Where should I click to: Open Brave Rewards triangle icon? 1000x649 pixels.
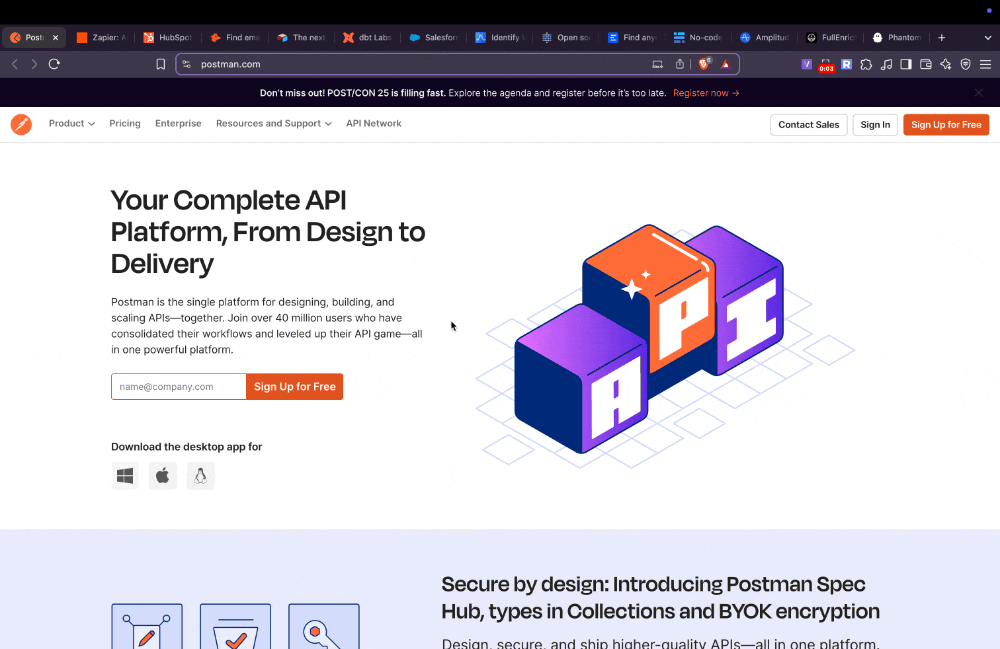click(x=725, y=64)
